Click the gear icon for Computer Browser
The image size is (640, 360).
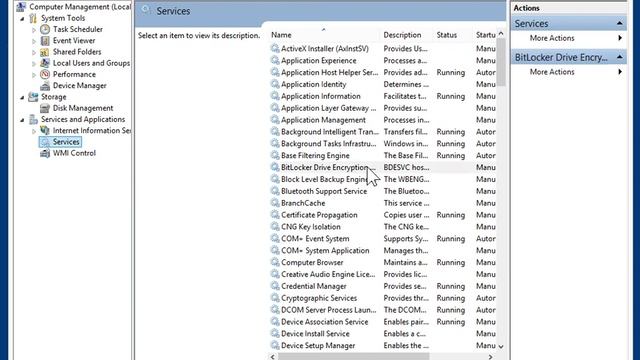275,262
